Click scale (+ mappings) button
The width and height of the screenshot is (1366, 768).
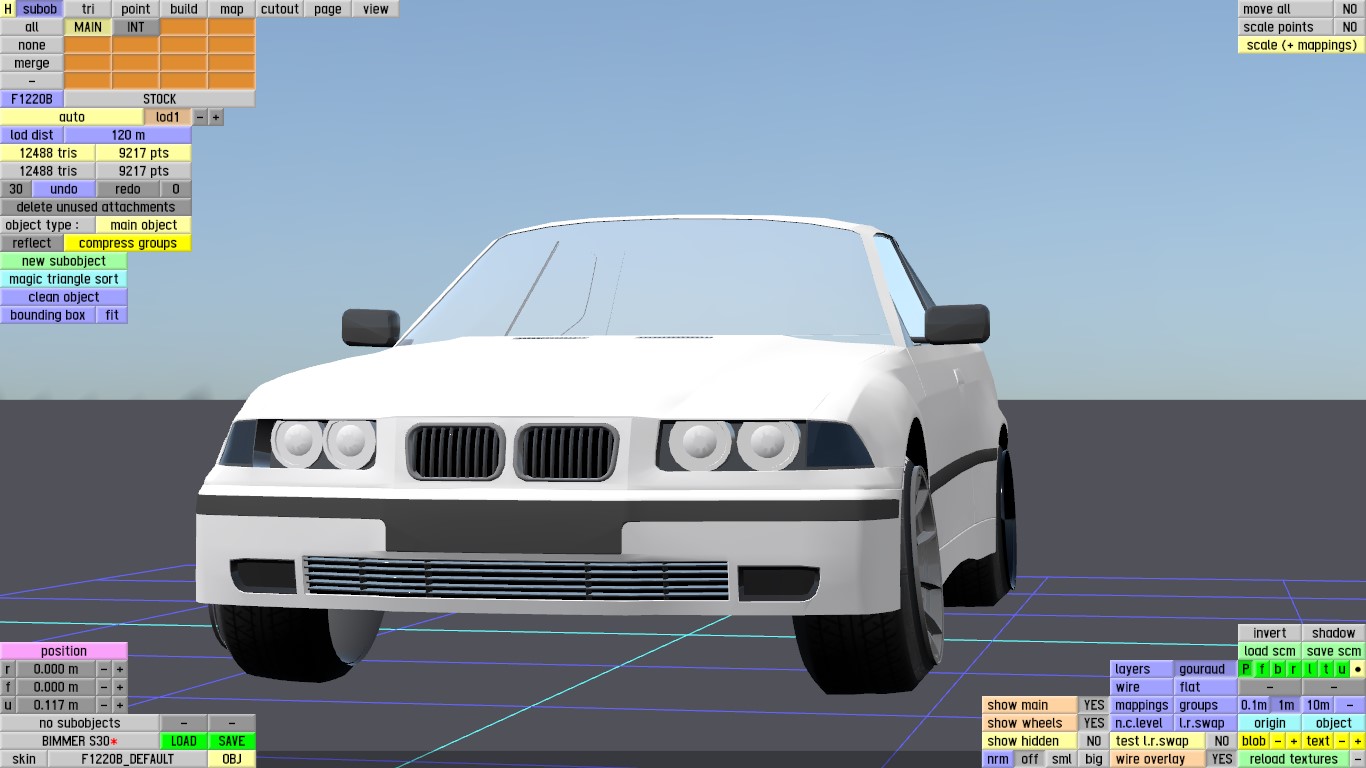(1302, 45)
